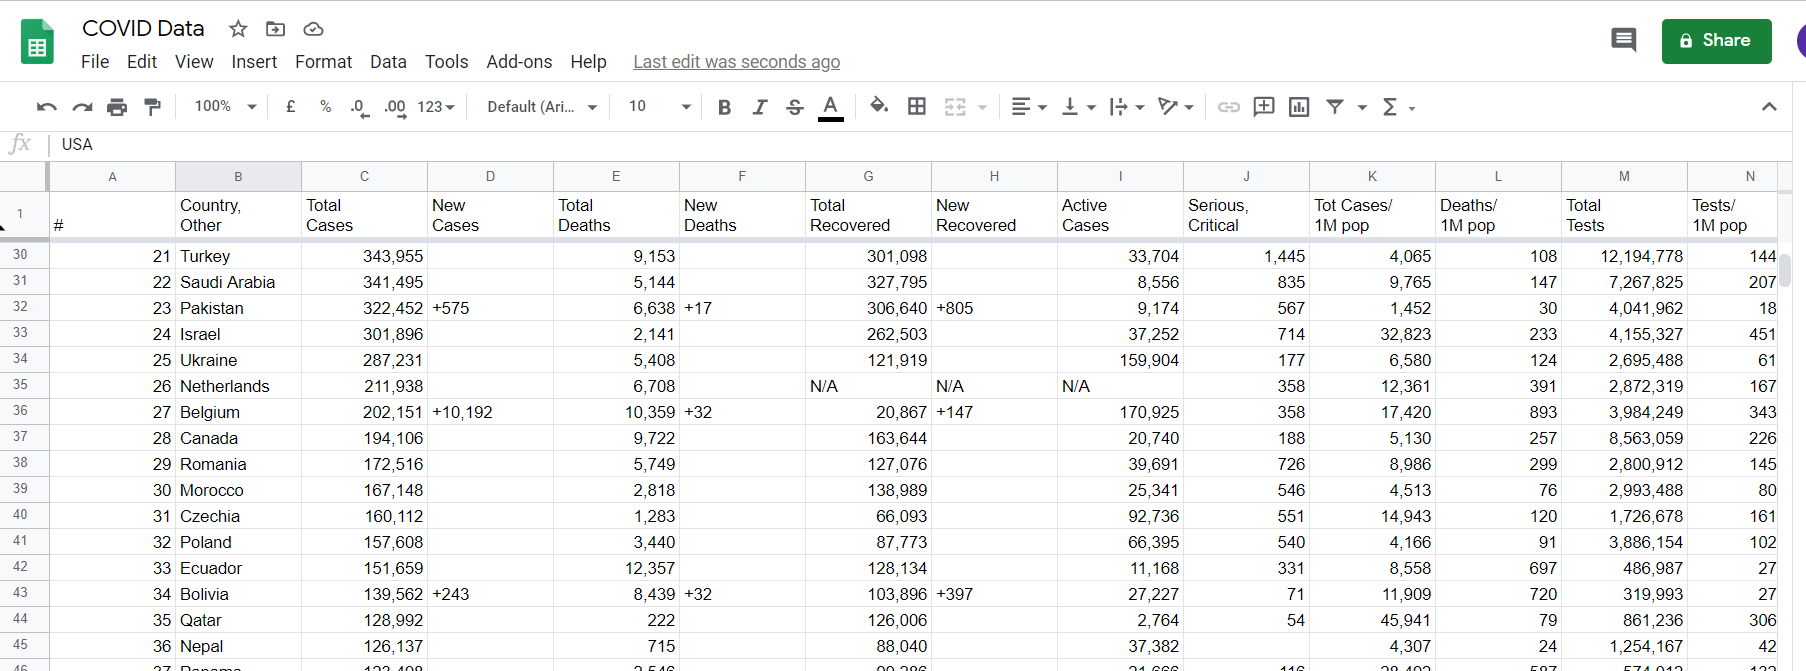Open the Add-ons menu

(519, 62)
